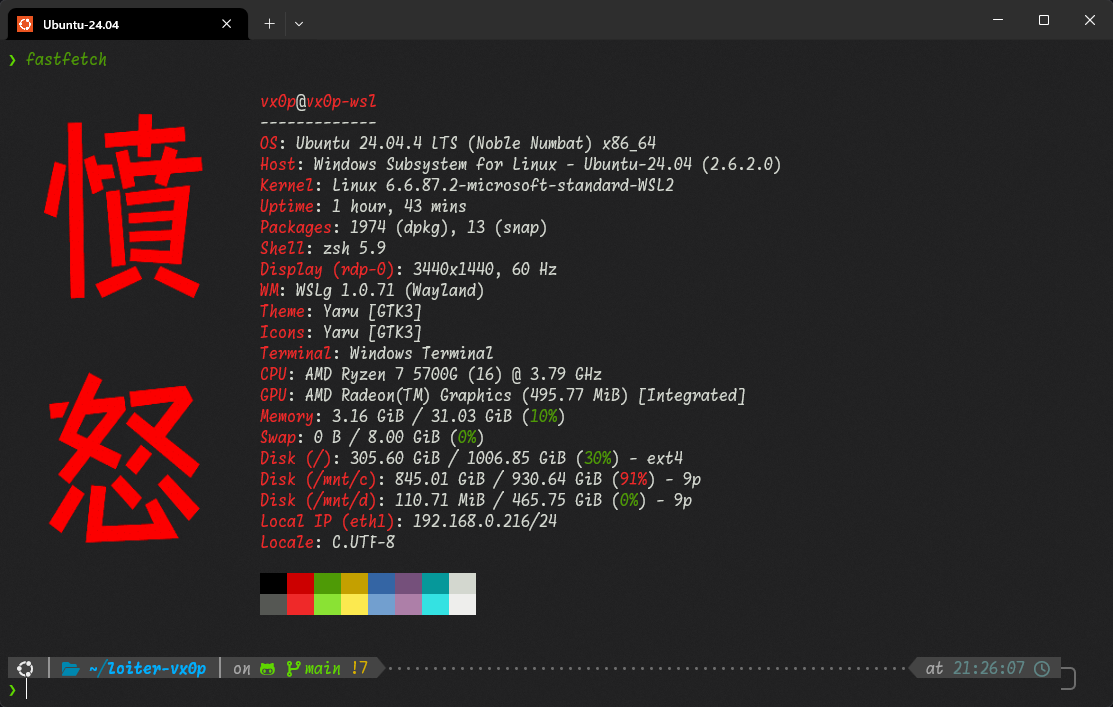Click the folder icon in the prompt

[x=70, y=668]
